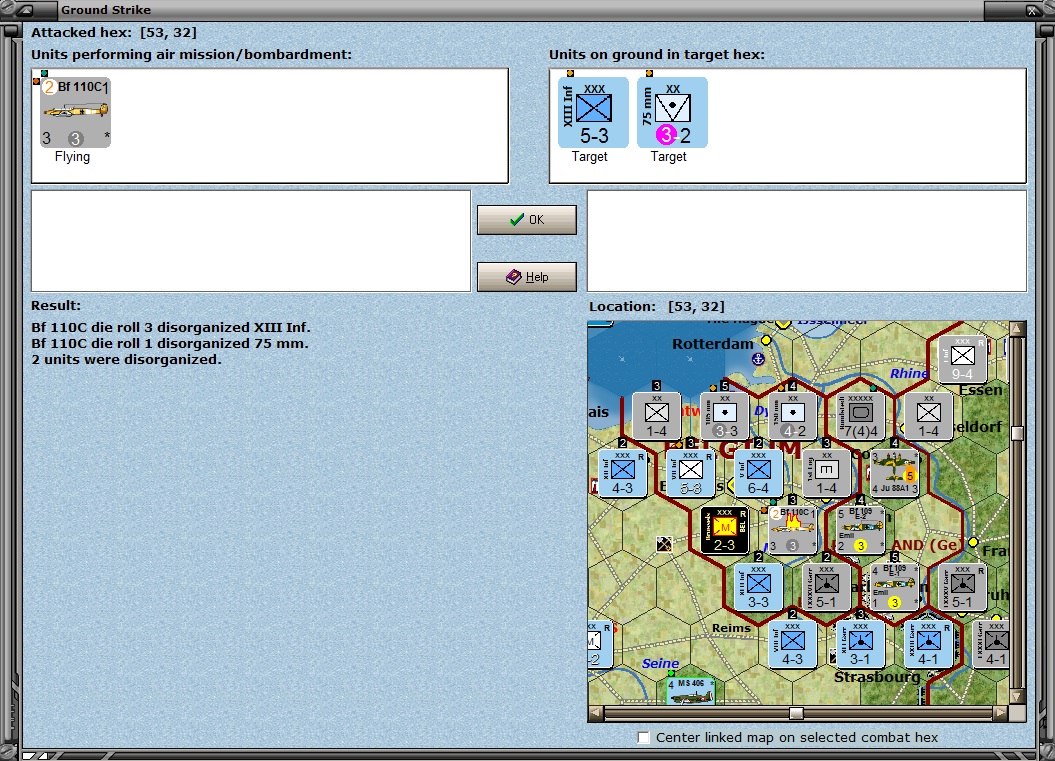Select the M.S. 406 aircraft counter
This screenshot has height=761, width=1055.
tap(690, 691)
